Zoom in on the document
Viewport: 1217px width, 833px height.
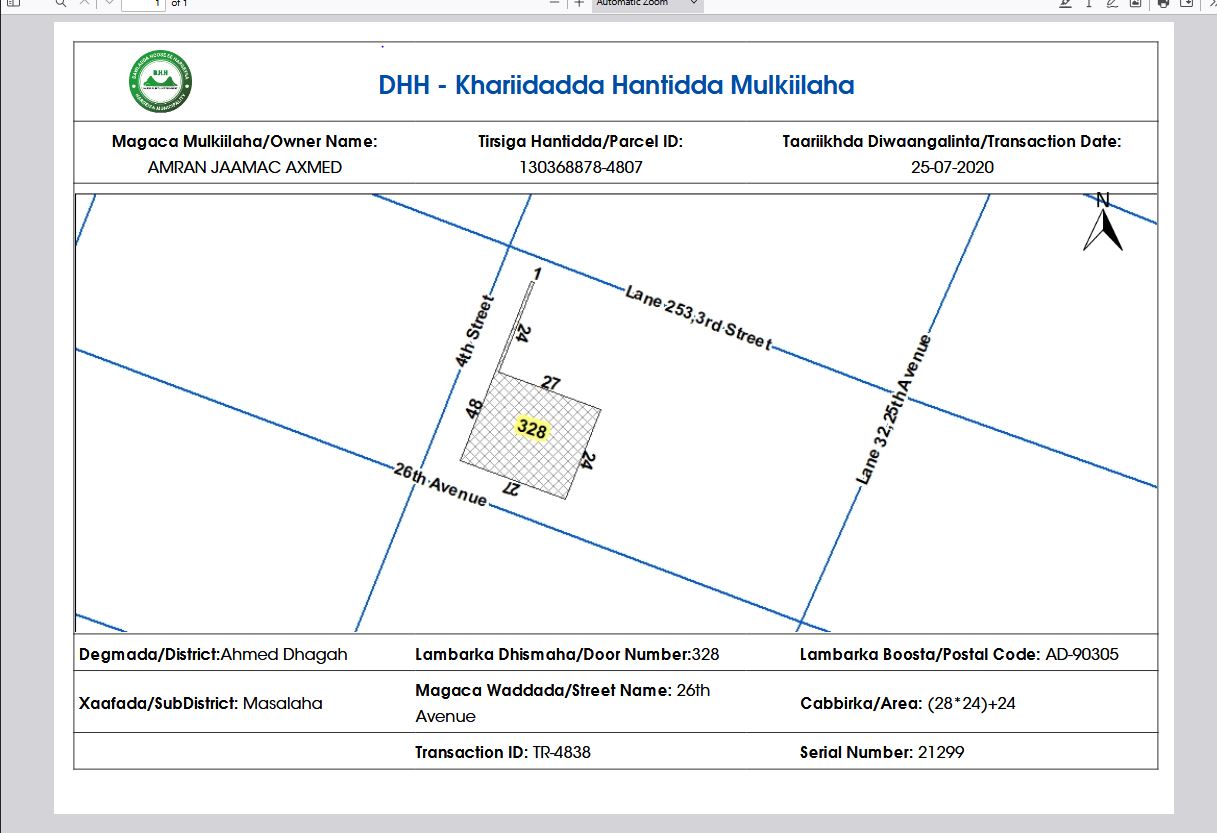tap(579, 3)
